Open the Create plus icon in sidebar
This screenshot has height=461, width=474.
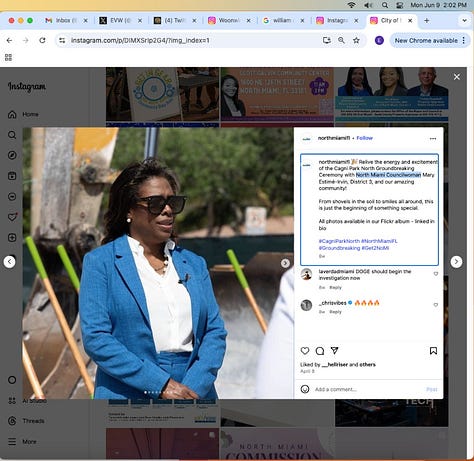(x=12, y=238)
